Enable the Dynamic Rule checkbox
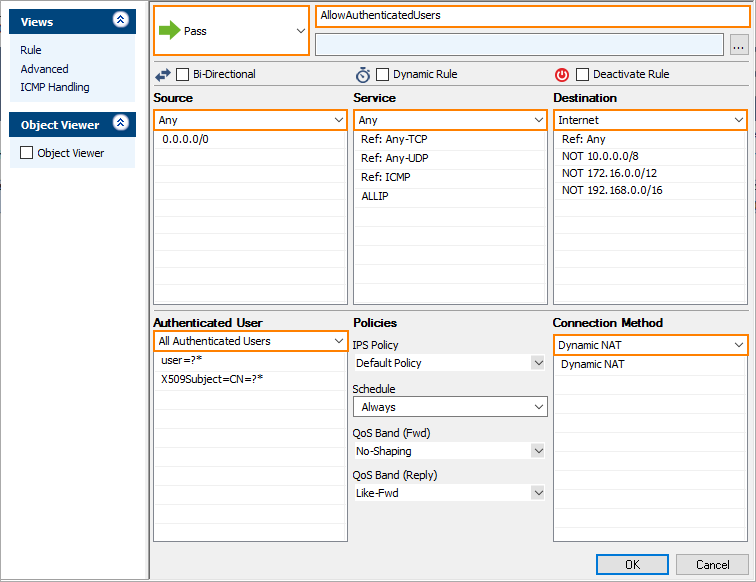This screenshot has width=756, height=582. (382, 74)
